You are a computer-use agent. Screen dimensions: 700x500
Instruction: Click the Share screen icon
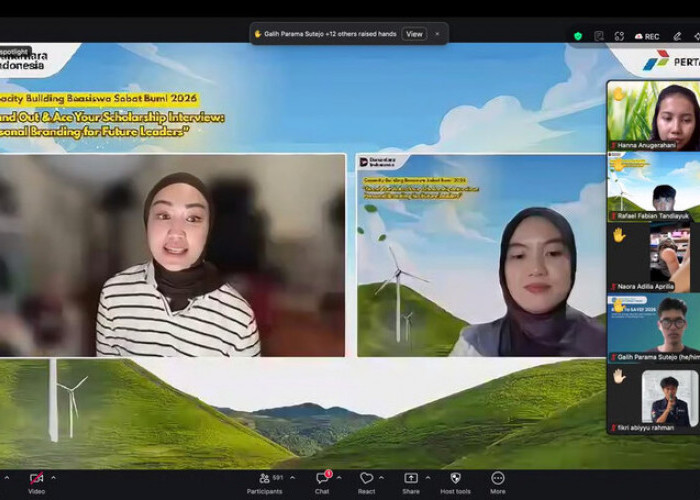point(411,479)
